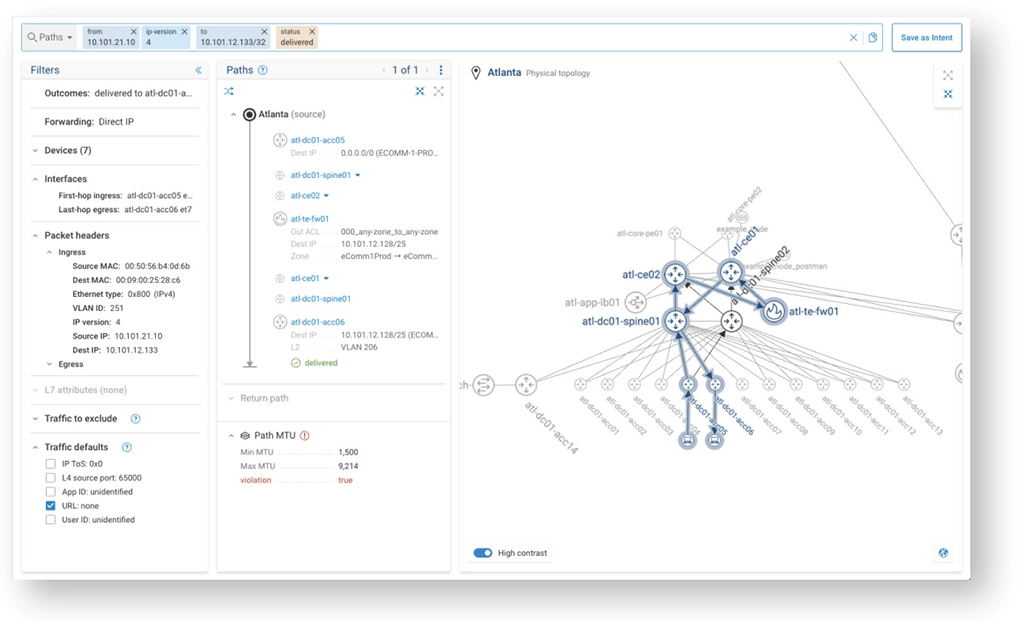
Task: Open the Paths search type dropdown
Action: pyautogui.click(x=51, y=38)
